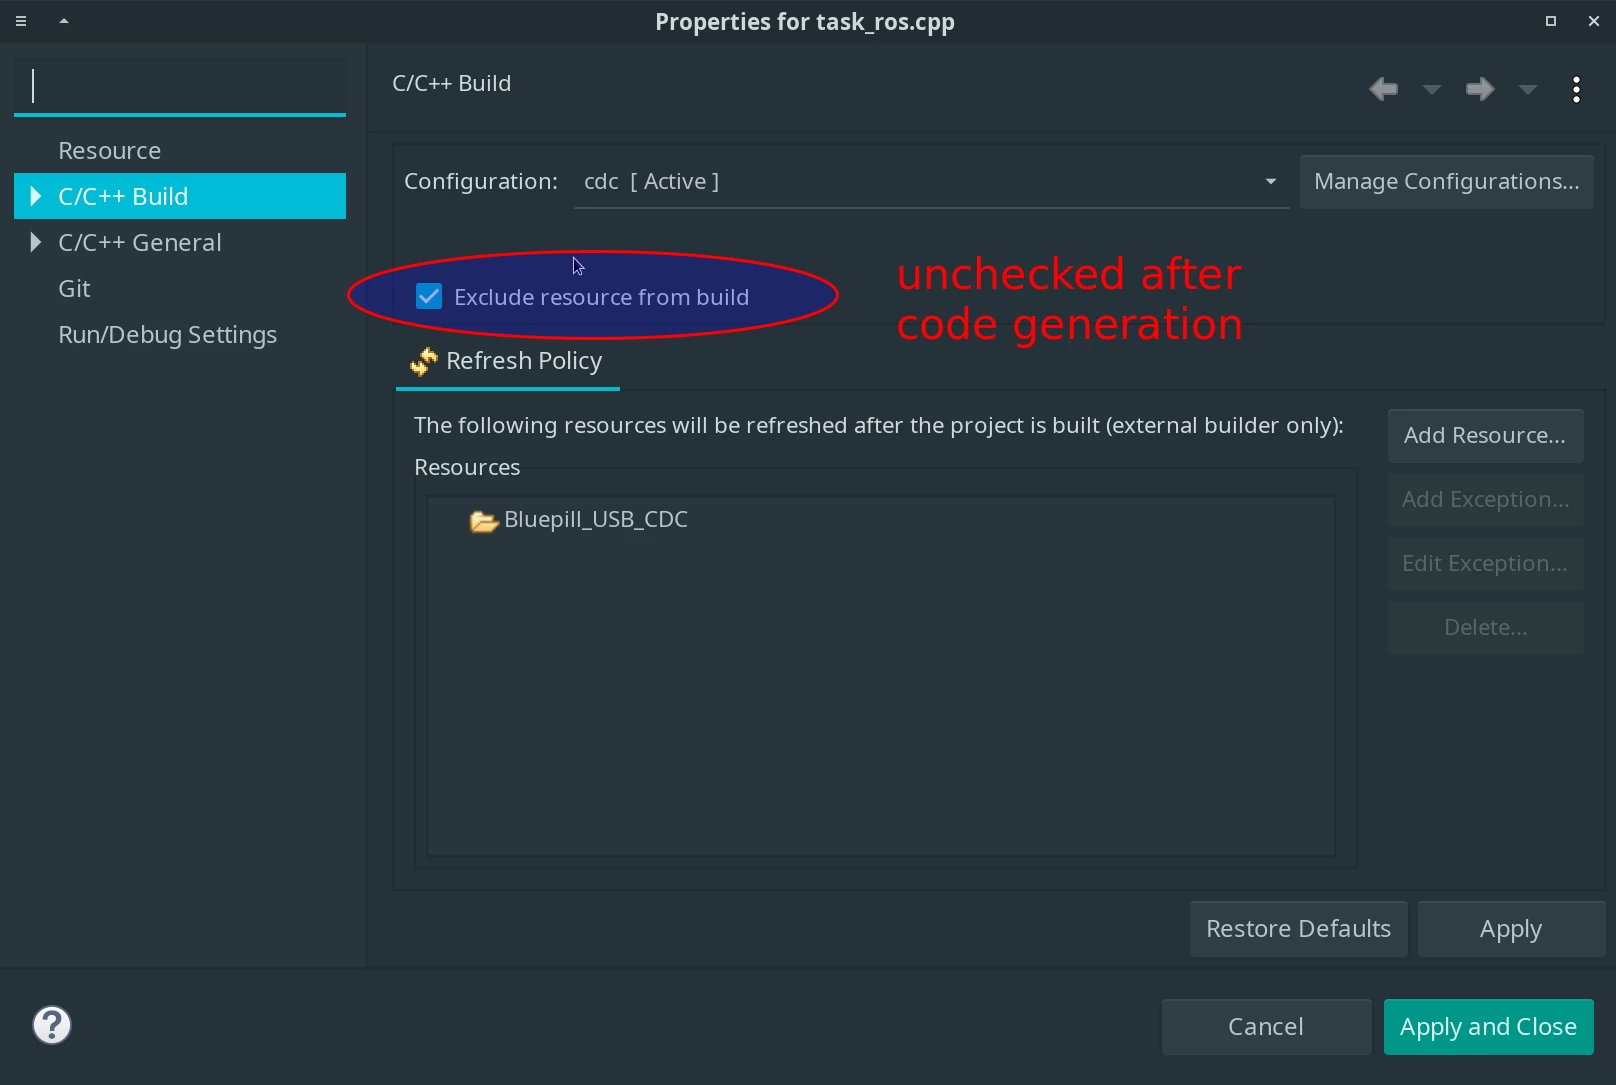Screen dimensions: 1616x1085
Task: Click the title bar up-arrow icon
Action: pyautogui.click(x=64, y=20)
